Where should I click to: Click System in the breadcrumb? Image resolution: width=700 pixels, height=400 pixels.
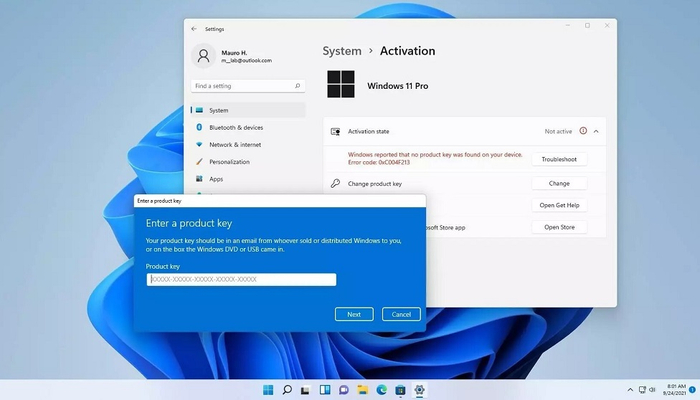tap(342, 51)
